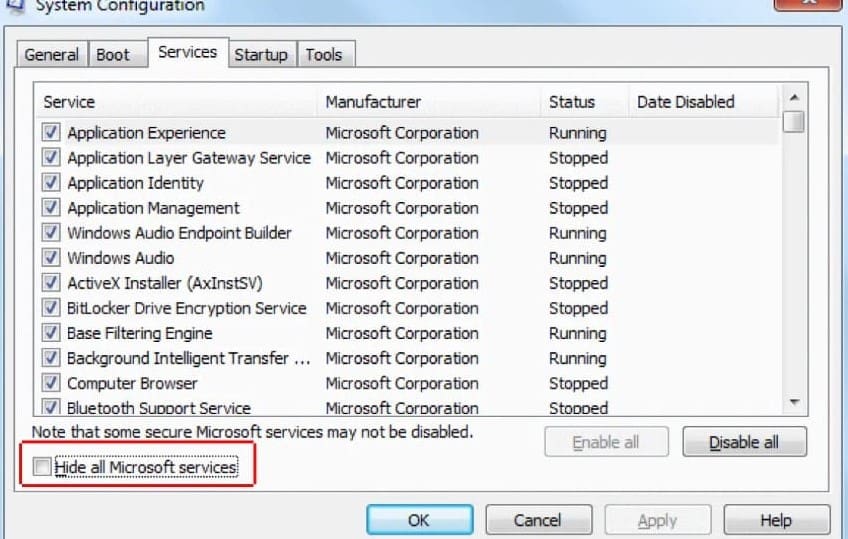Uncheck the Application Experience service checkbox
Screen dimensions: 848x539
(x=51, y=132)
